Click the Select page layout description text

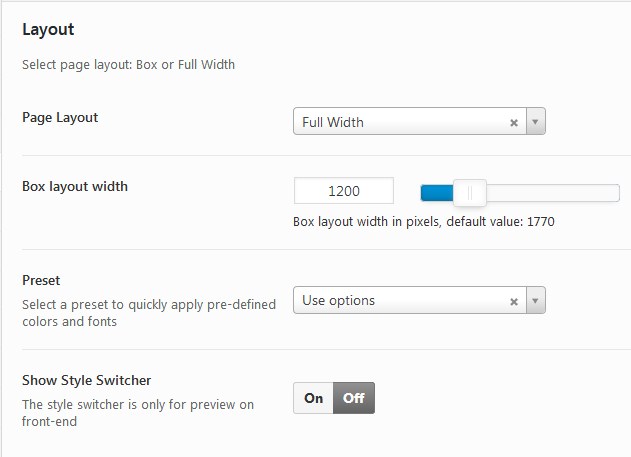(128, 65)
